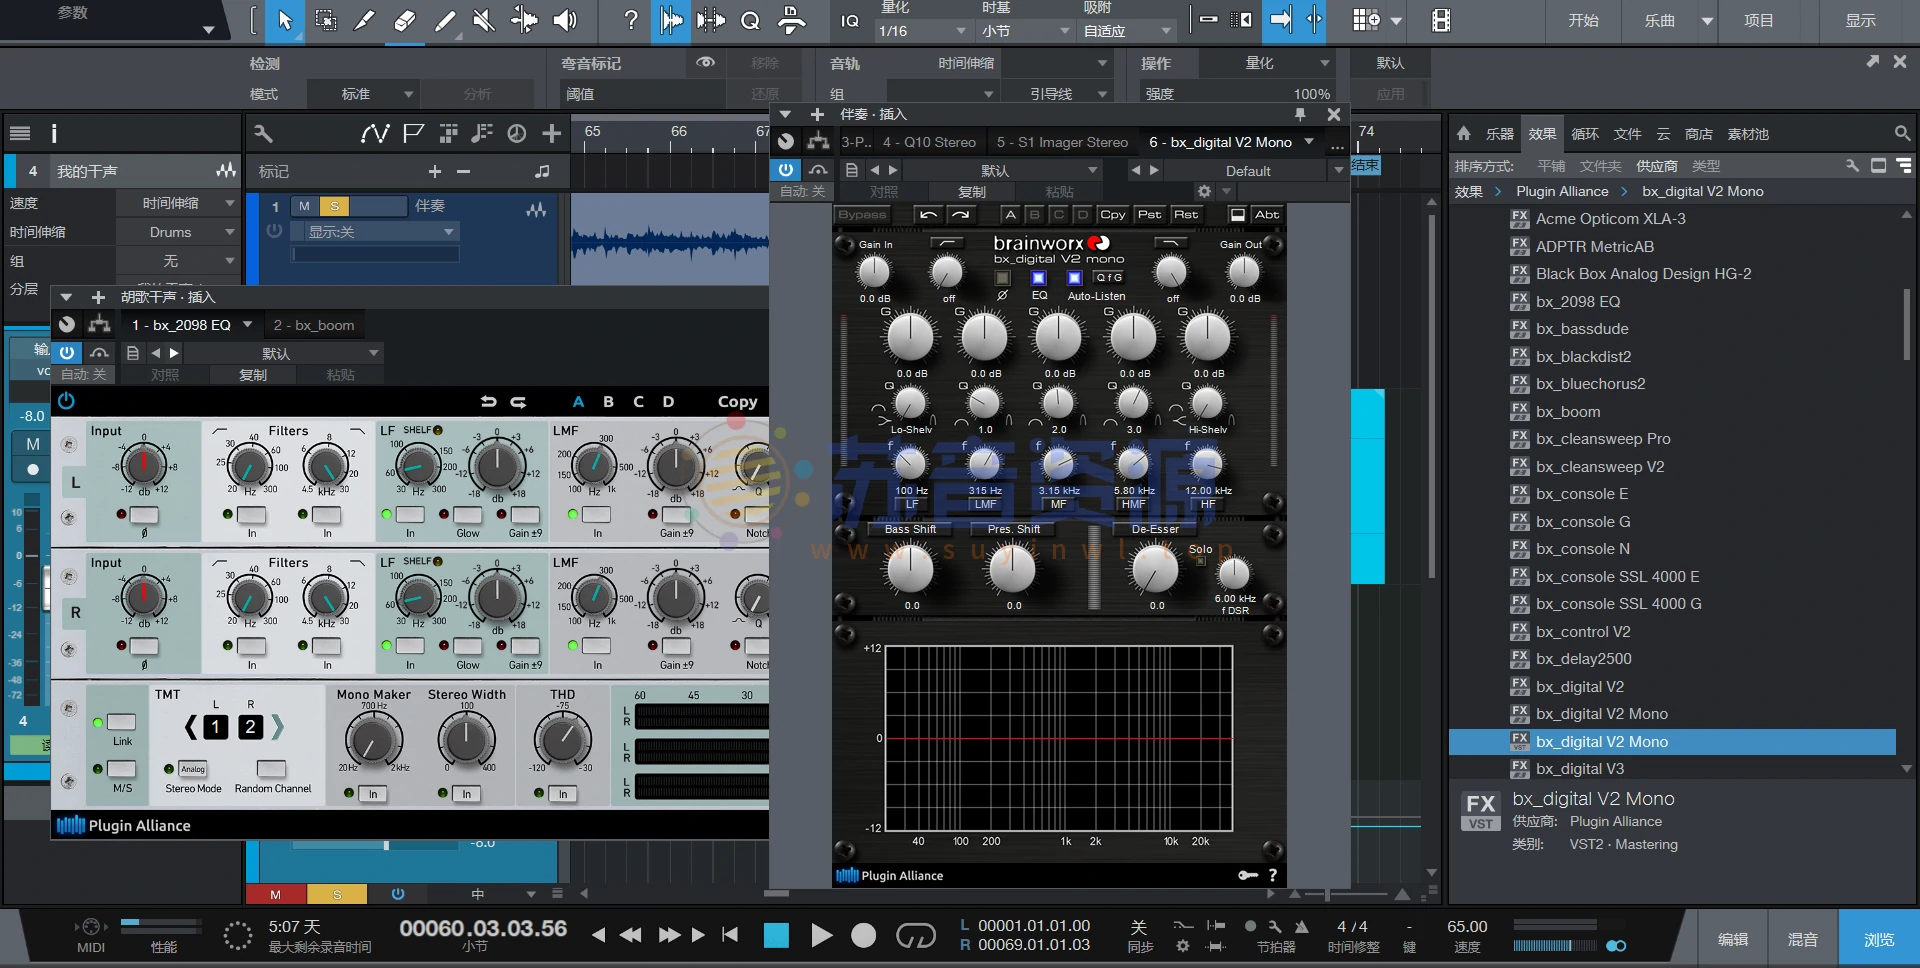Open the 循环 tab in the browser

1584,134
